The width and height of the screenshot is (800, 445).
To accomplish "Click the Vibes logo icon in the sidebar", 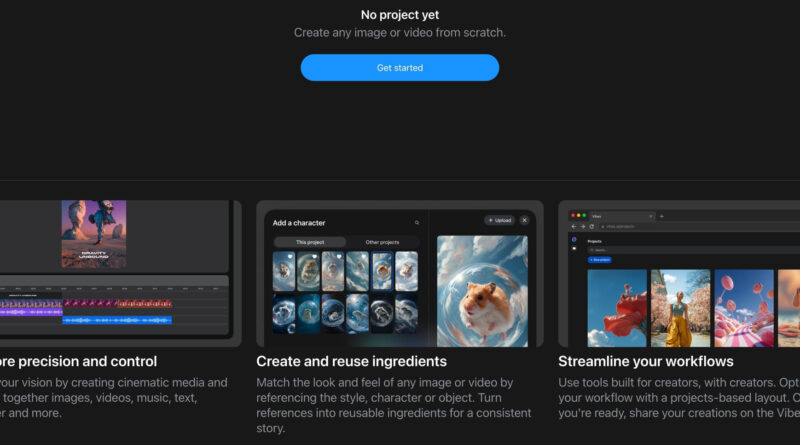I will point(574,240).
